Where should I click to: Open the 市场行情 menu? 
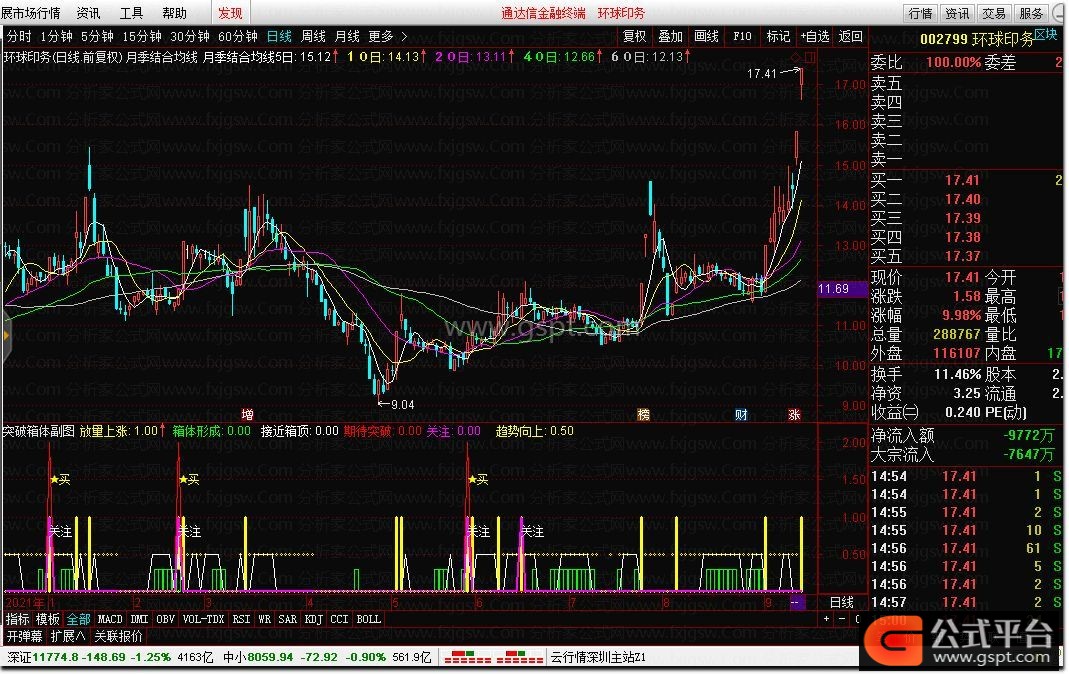click(31, 13)
